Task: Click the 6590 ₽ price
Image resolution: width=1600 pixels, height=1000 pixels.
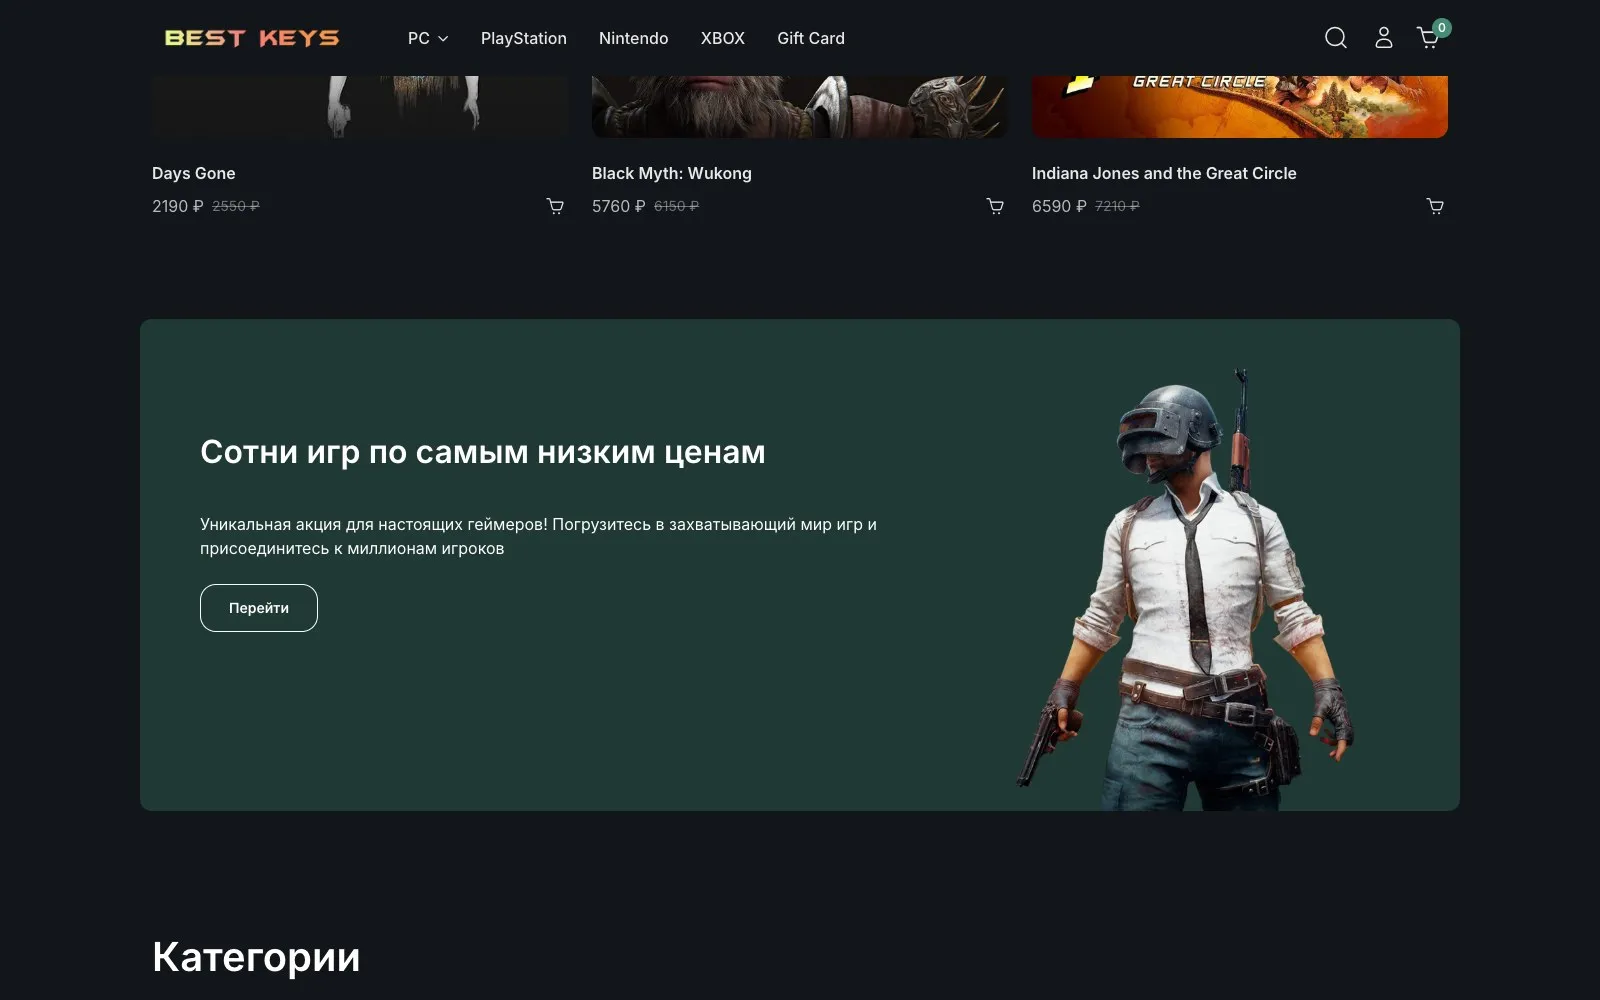Action: coord(1059,206)
